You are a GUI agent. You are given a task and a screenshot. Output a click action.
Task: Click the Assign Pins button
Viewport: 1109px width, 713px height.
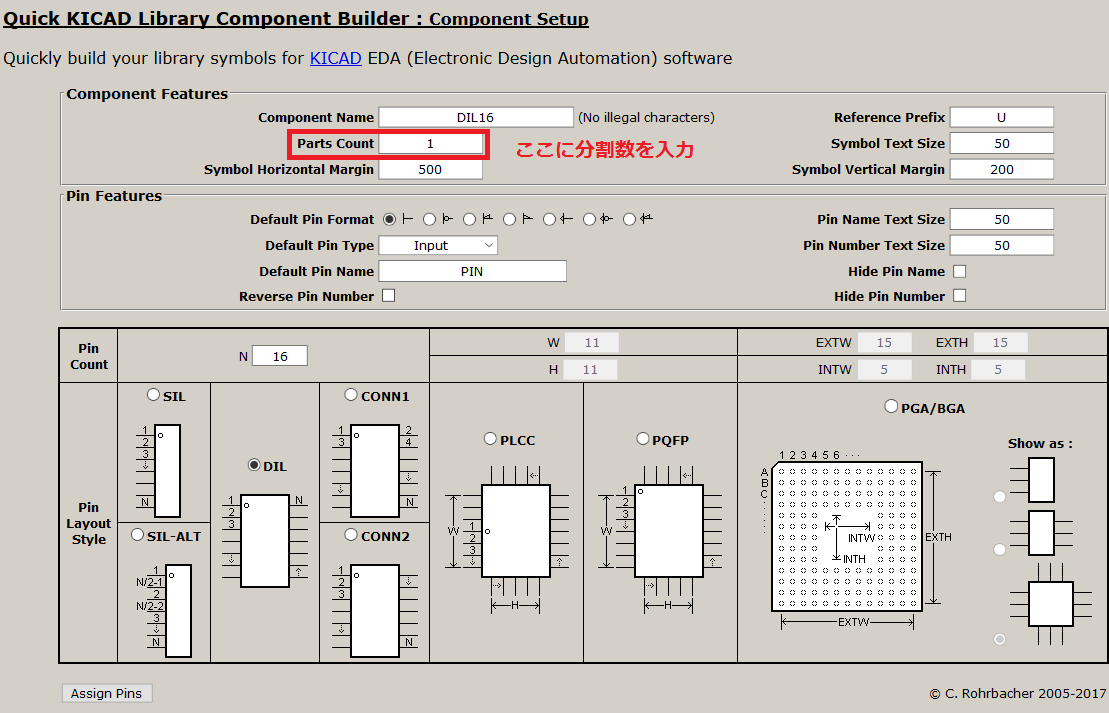(x=107, y=693)
